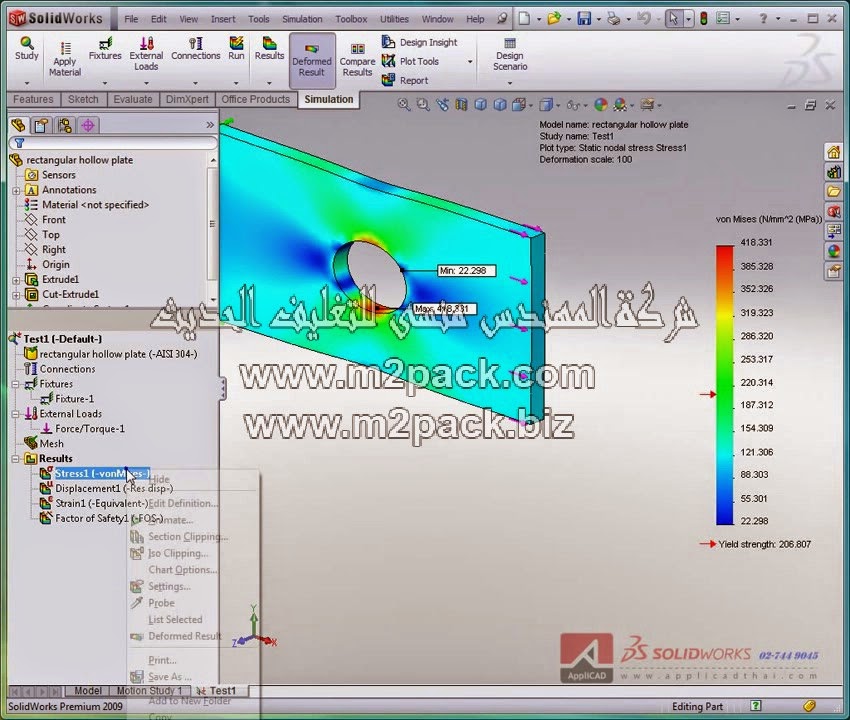Open the ConfigurationManager tab
The width and height of the screenshot is (850, 720).
pos(65,125)
